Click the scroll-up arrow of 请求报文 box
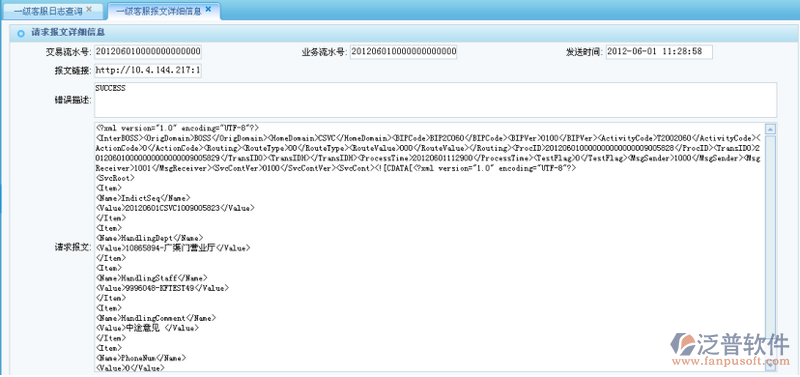 (771, 130)
